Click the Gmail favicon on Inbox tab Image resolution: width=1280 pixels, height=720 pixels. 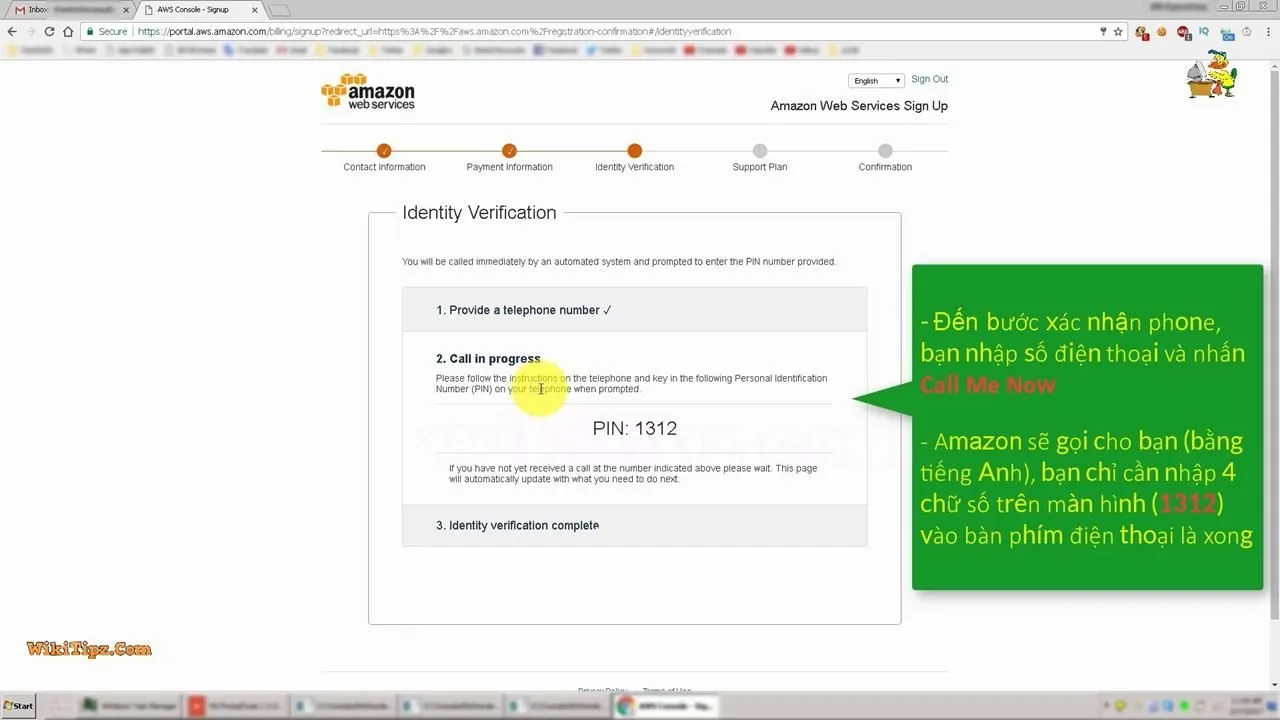coord(20,9)
